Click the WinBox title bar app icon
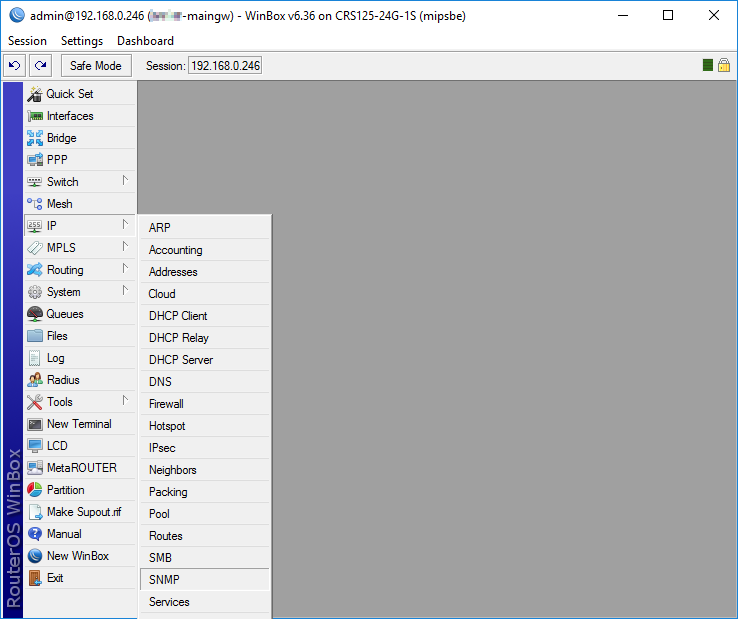The width and height of the screenshot is (738, 619). pyautogui.click(x=17, y=16)
